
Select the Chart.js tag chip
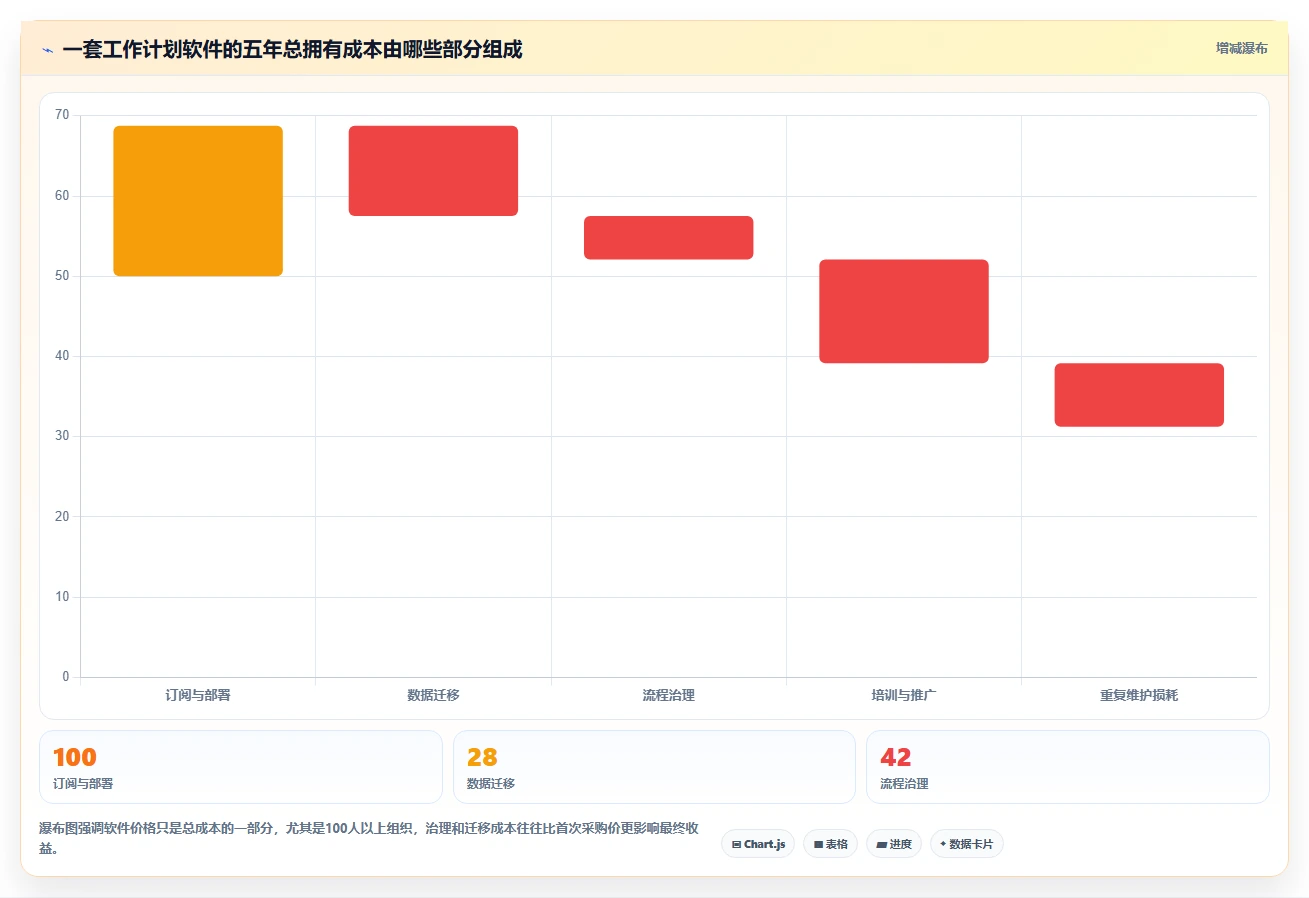click(757, 844)
